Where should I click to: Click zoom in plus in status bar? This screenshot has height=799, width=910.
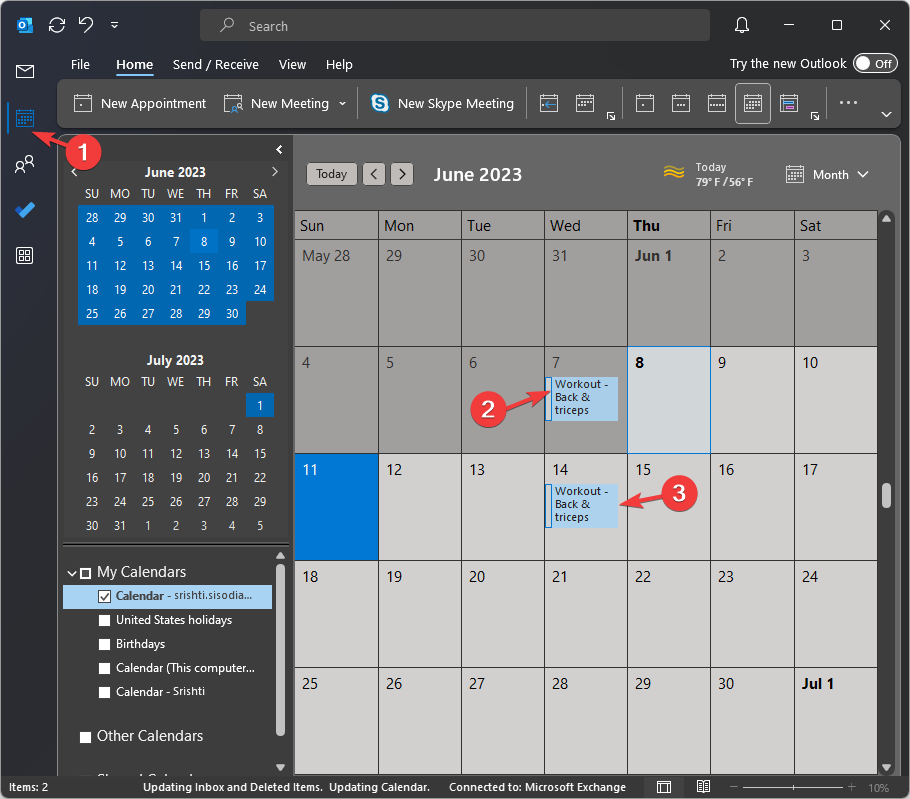click(x=851, y=787)
